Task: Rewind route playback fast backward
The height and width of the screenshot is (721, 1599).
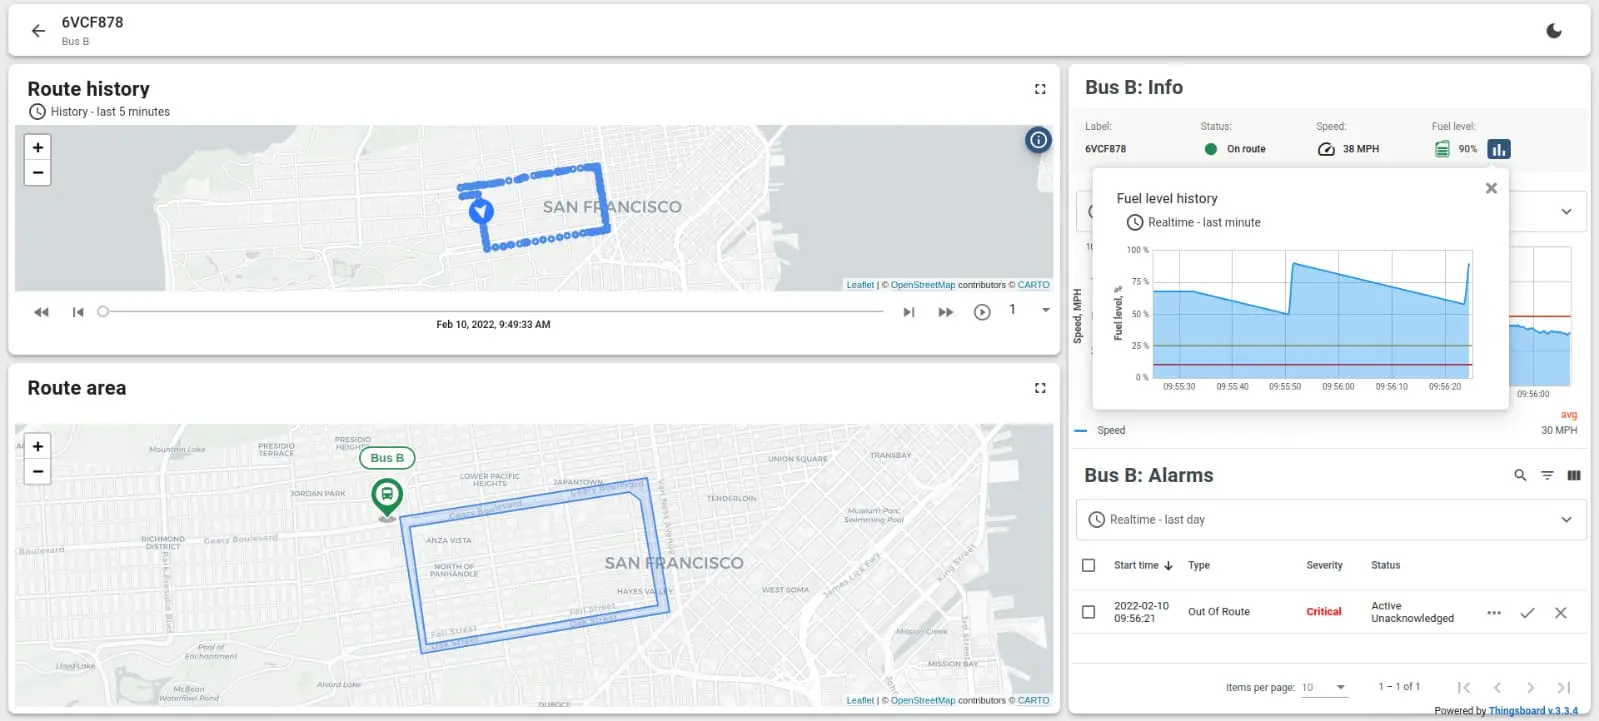Action: click(41, 312)
